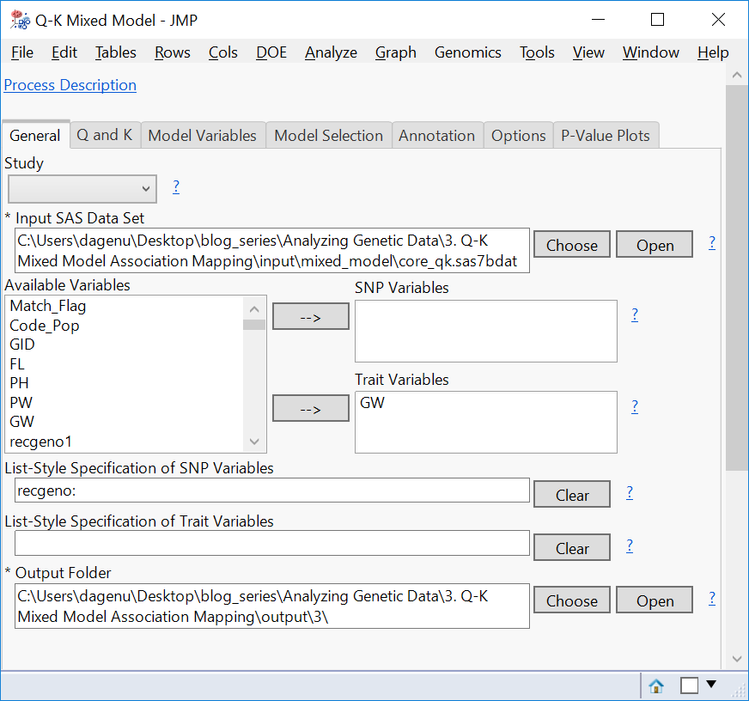The height and width of the screenshot is (701, 749).
Task: Click Open for Input SAS Data Set
Action: point(654,244)
